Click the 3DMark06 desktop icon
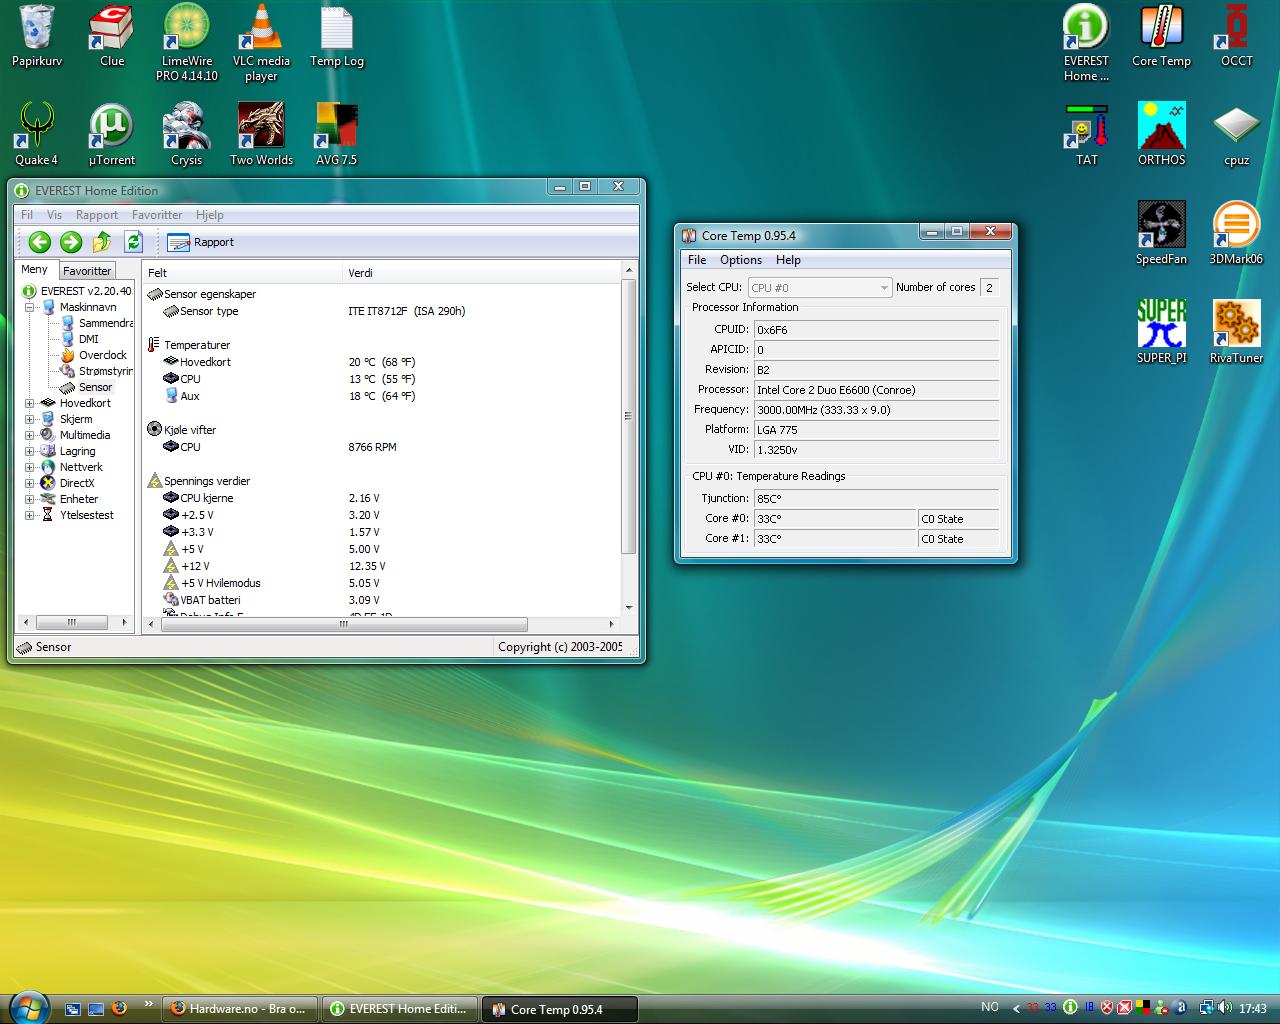The width and height of the screenshot is (1280, 1024). coord(1237,233)
